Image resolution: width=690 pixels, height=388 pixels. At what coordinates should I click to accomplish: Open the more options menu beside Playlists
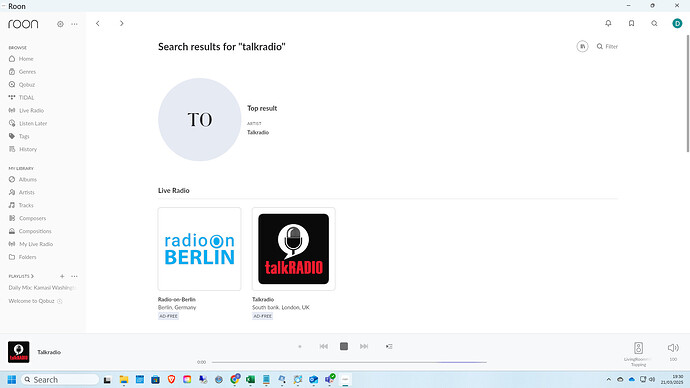(74, 276)
